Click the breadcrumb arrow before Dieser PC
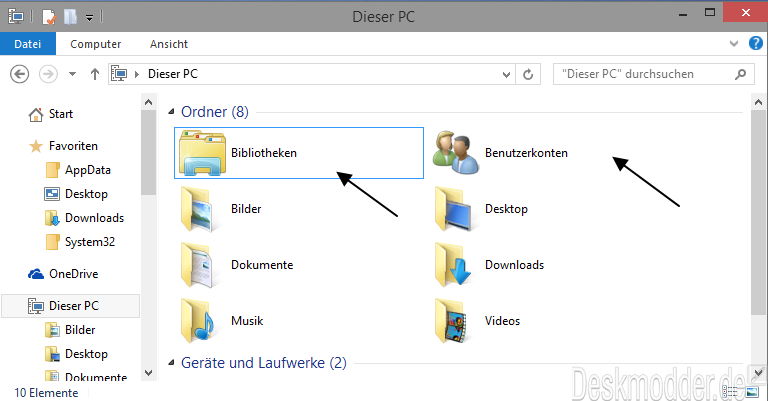The height and width of the screenshot is (401, 768). tap(137, 74)
